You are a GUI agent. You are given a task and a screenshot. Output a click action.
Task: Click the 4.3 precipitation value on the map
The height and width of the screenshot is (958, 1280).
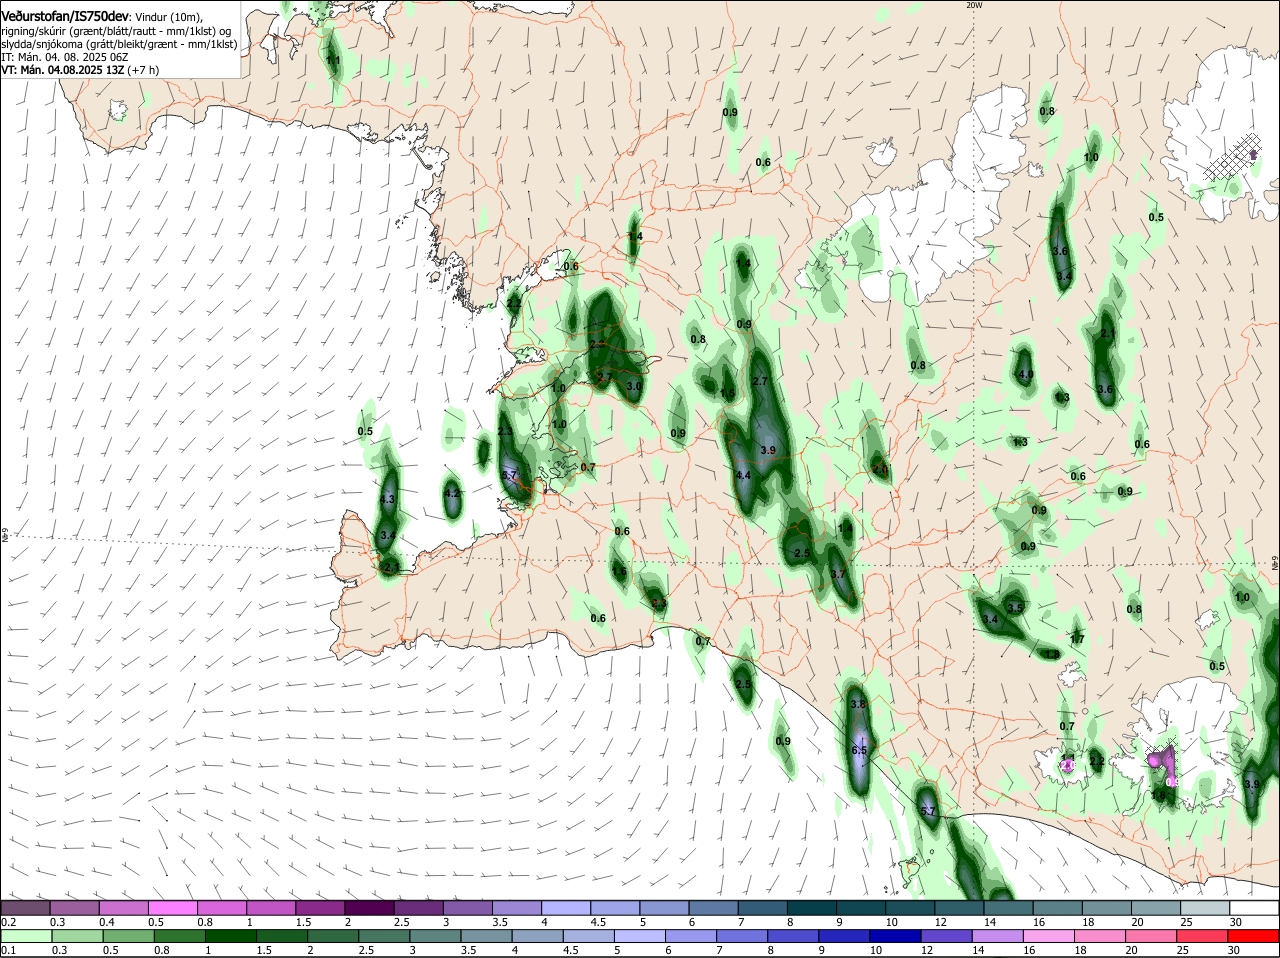pyautogui.click(x=389, y=499)
